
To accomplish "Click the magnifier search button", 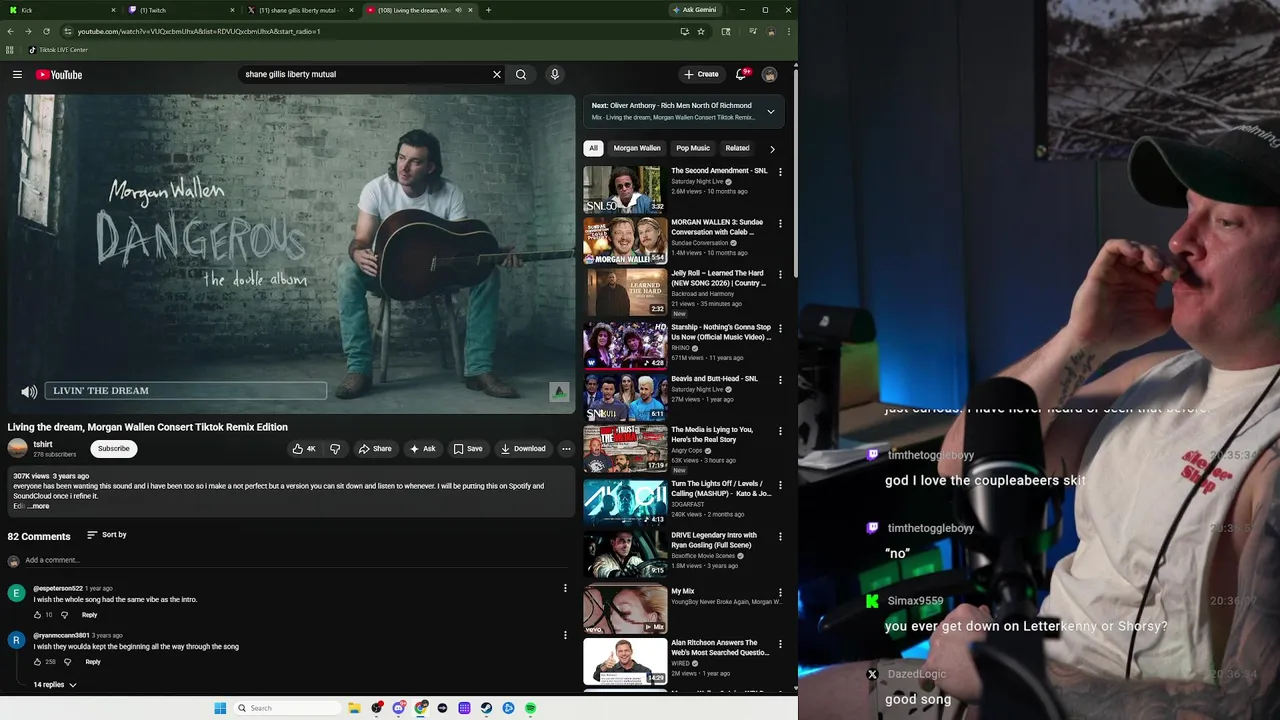I will 521,74.
